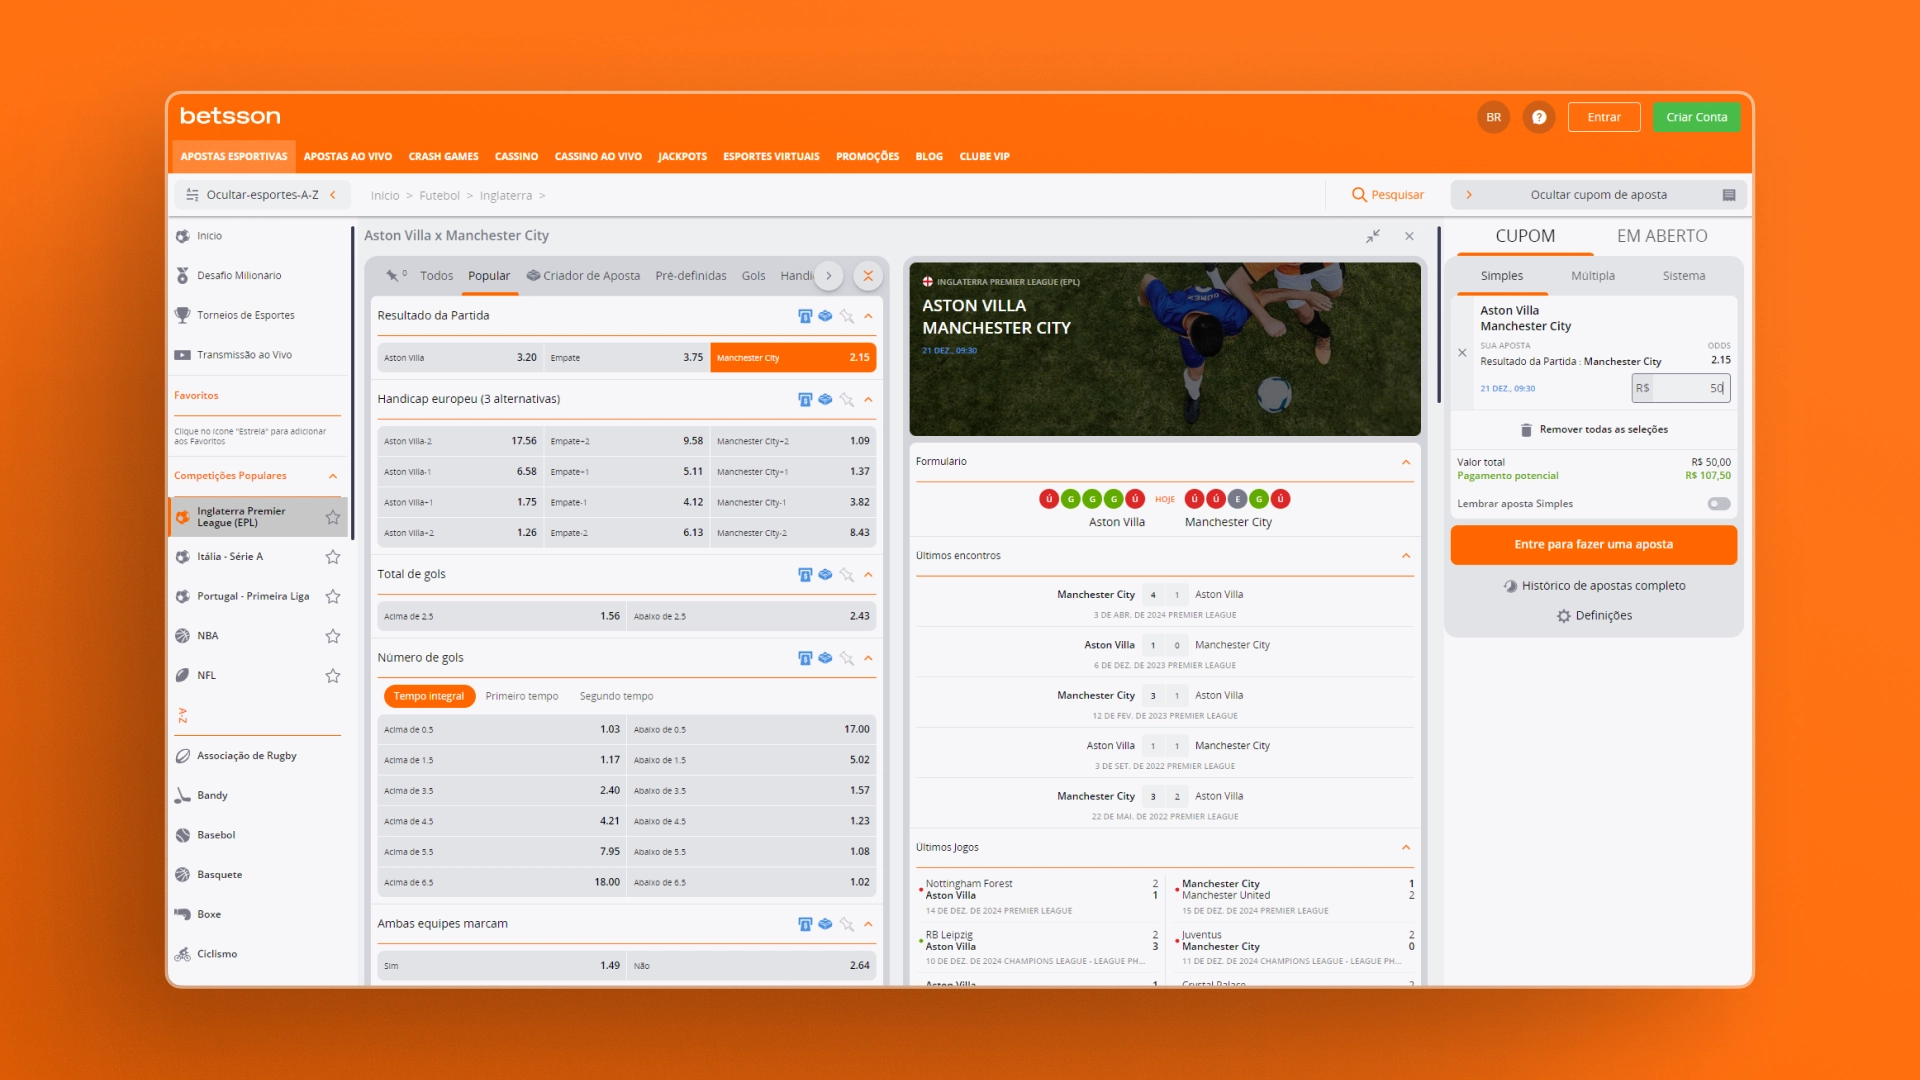The width and height of the screenshot is (1920, 1080).
Task: Click Entre para fazer uma aposta
Action: pos(1593,545)
